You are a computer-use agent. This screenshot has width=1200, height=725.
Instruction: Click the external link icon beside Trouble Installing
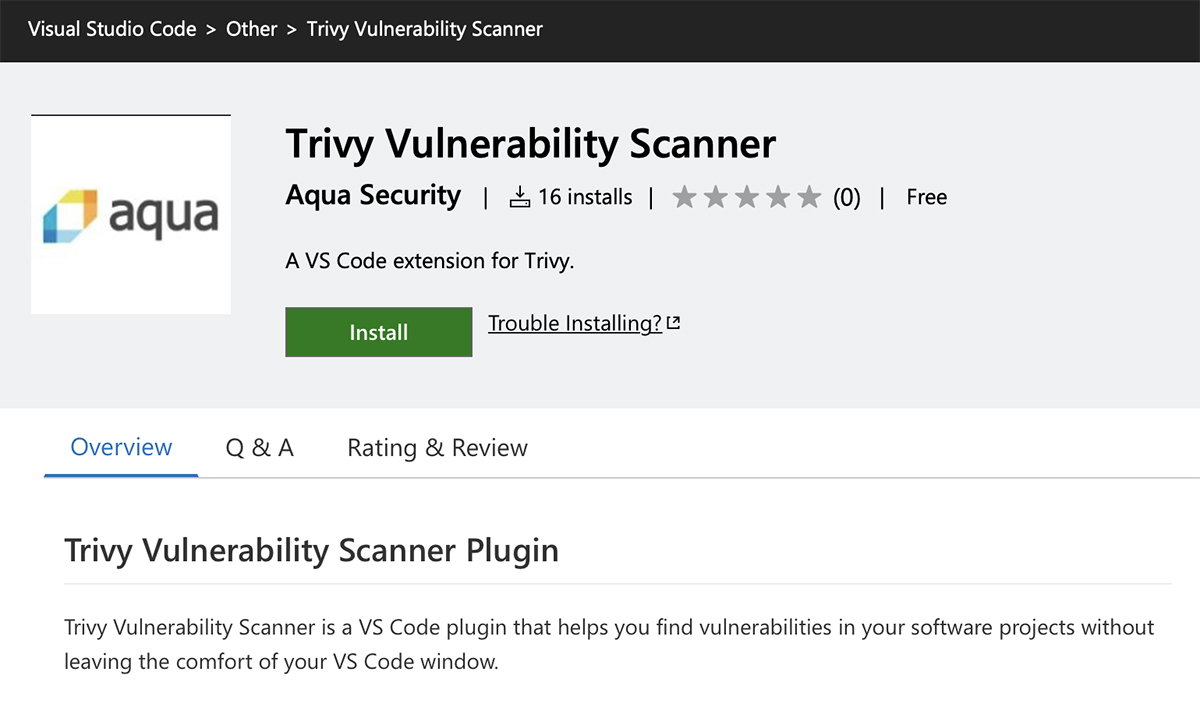point(674,323)
